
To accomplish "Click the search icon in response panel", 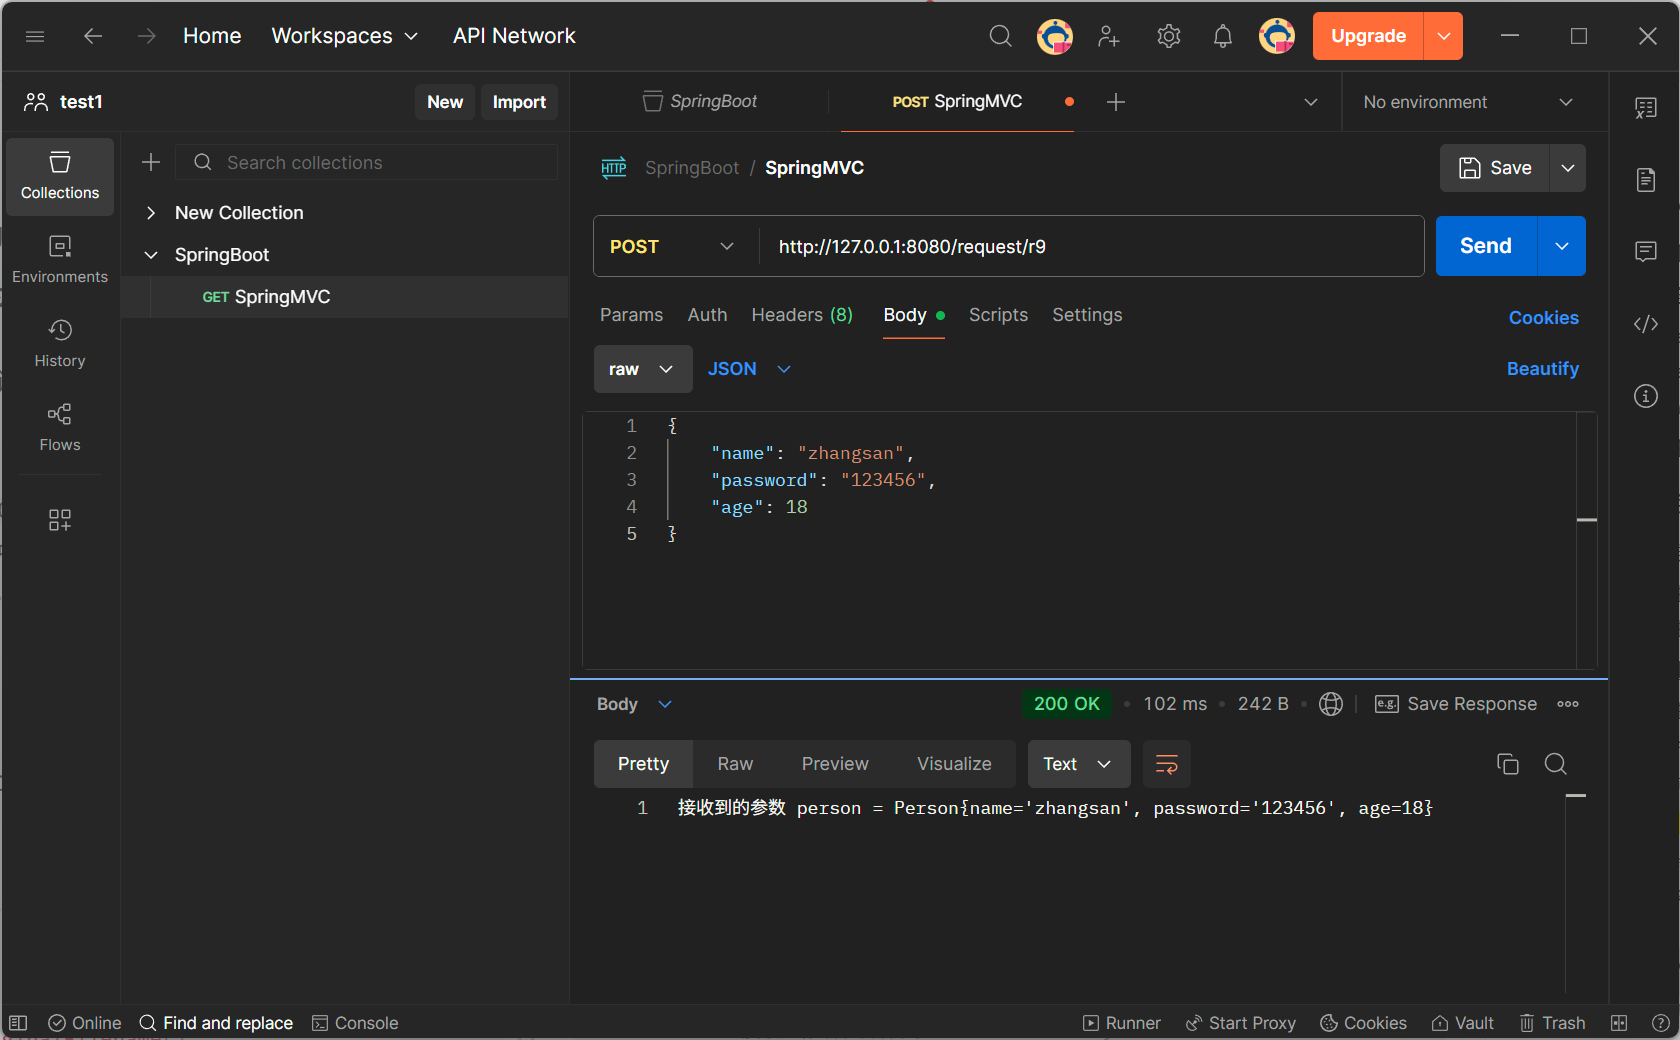I will pos(1555,764).
